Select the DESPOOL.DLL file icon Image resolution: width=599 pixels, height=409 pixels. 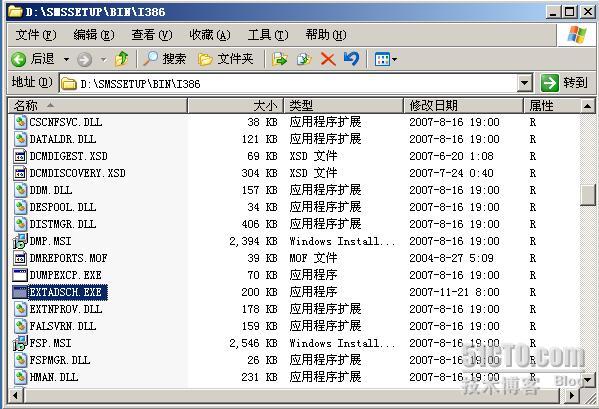[20, 207]
